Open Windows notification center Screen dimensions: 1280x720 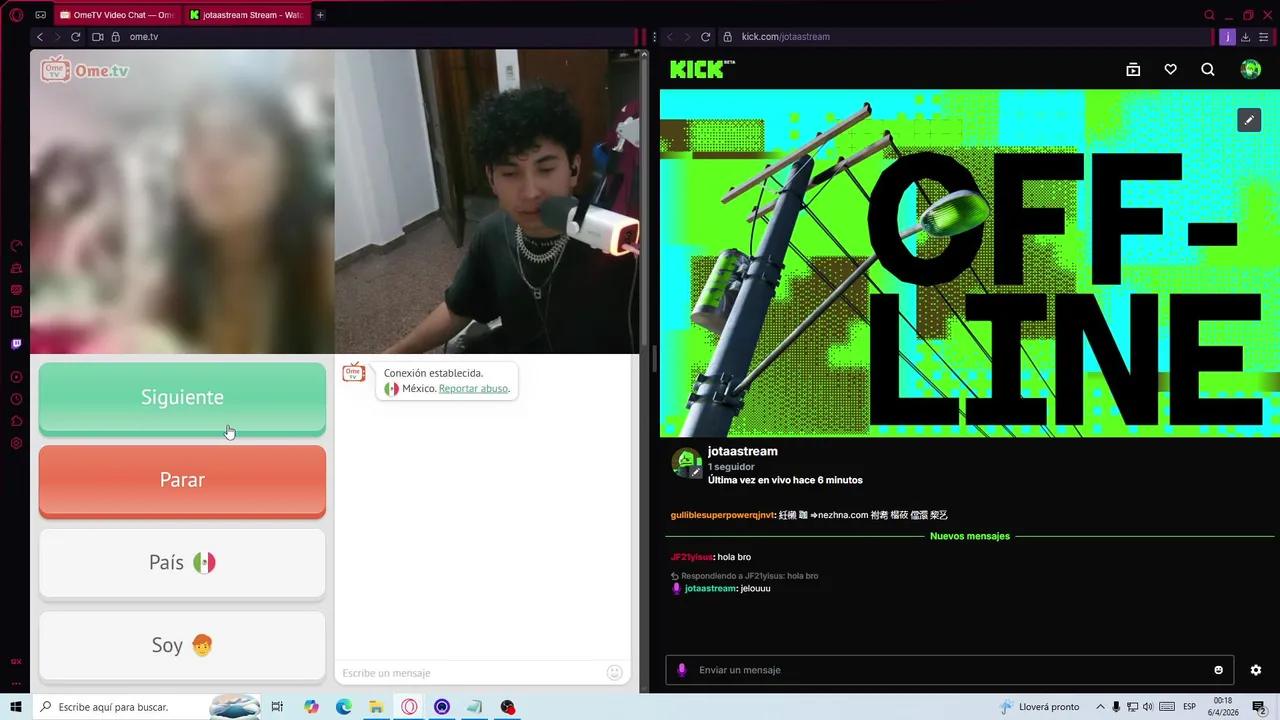tap(1260, 707)
